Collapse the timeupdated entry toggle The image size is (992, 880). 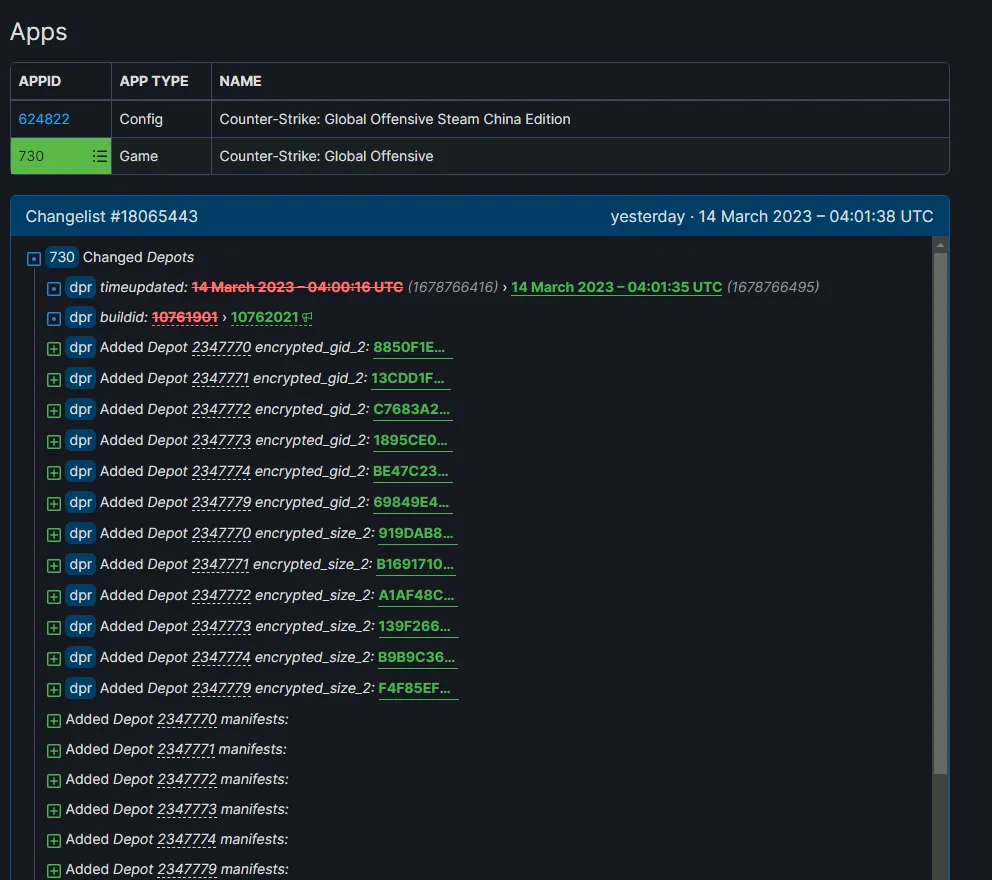(x=54, y=288)
